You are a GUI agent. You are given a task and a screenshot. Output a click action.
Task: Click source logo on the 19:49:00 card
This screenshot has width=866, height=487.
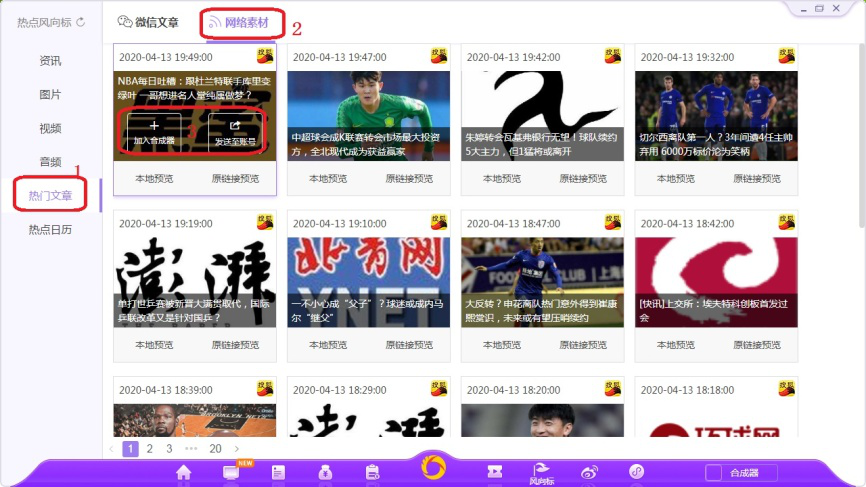click(x=265, y=56)
